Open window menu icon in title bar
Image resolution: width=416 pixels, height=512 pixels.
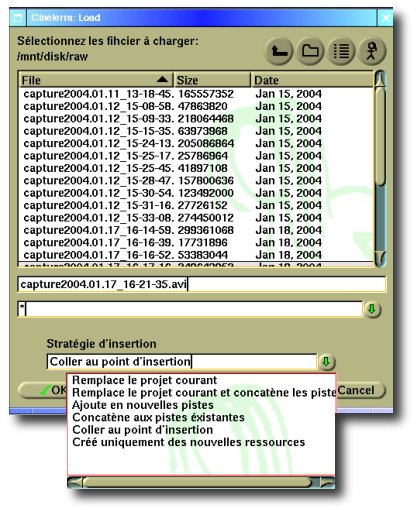[x=18, y=17]
